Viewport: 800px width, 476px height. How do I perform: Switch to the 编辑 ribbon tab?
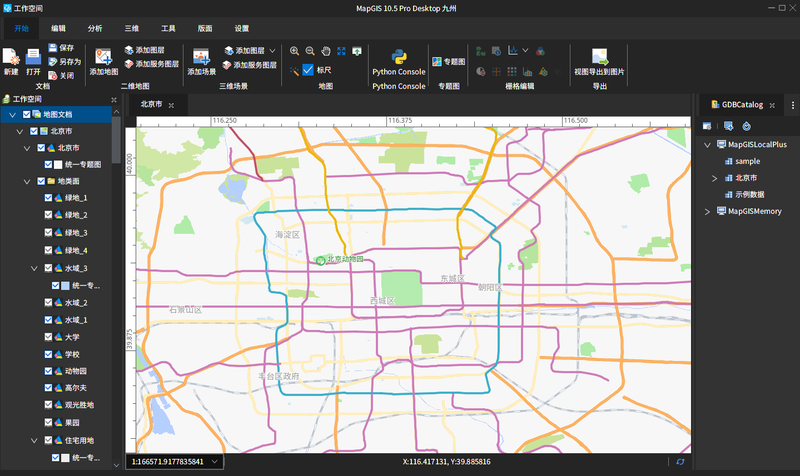click(x=58, y=29)
